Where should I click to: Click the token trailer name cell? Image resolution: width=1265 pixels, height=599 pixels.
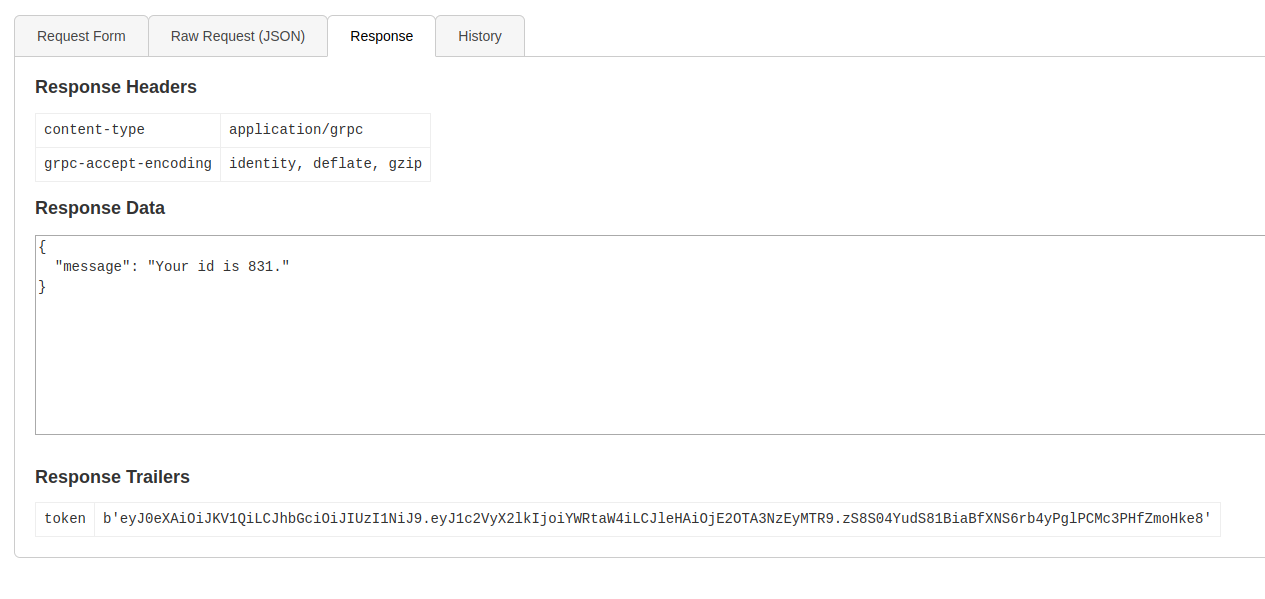pyautogui.click(x=65, y=519)
